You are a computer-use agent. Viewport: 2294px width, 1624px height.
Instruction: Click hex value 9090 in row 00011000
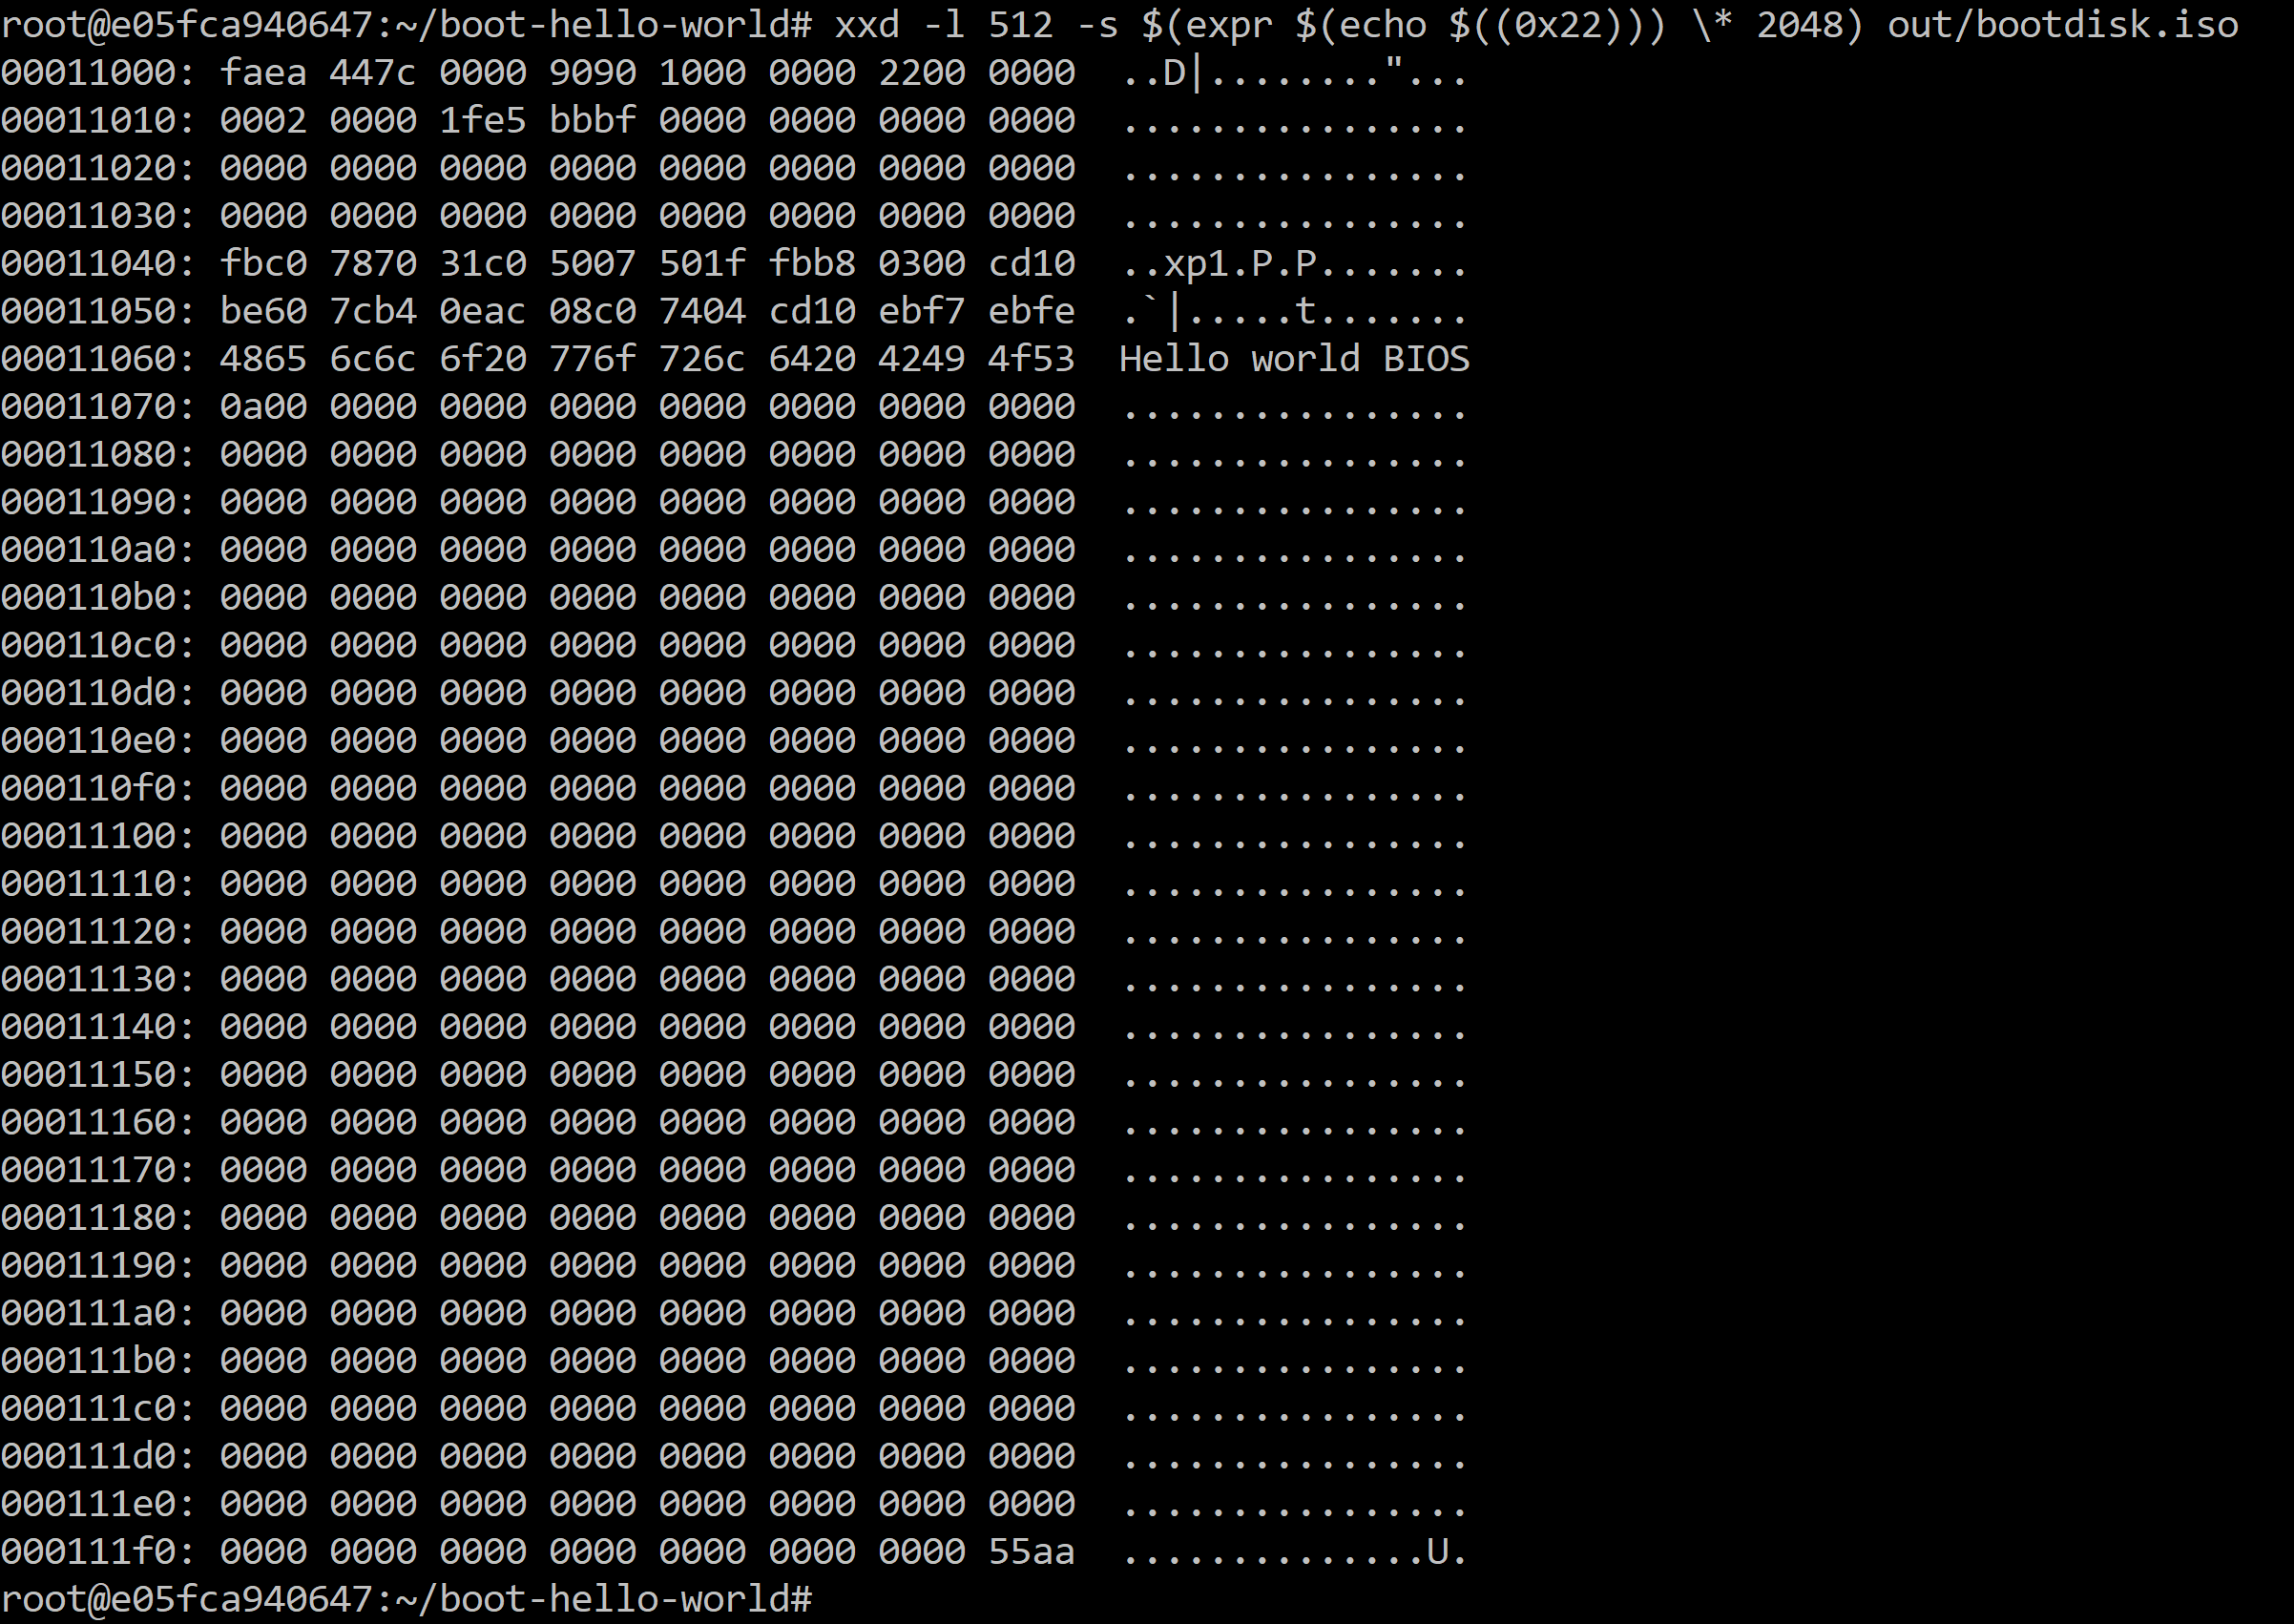[593, 72]
